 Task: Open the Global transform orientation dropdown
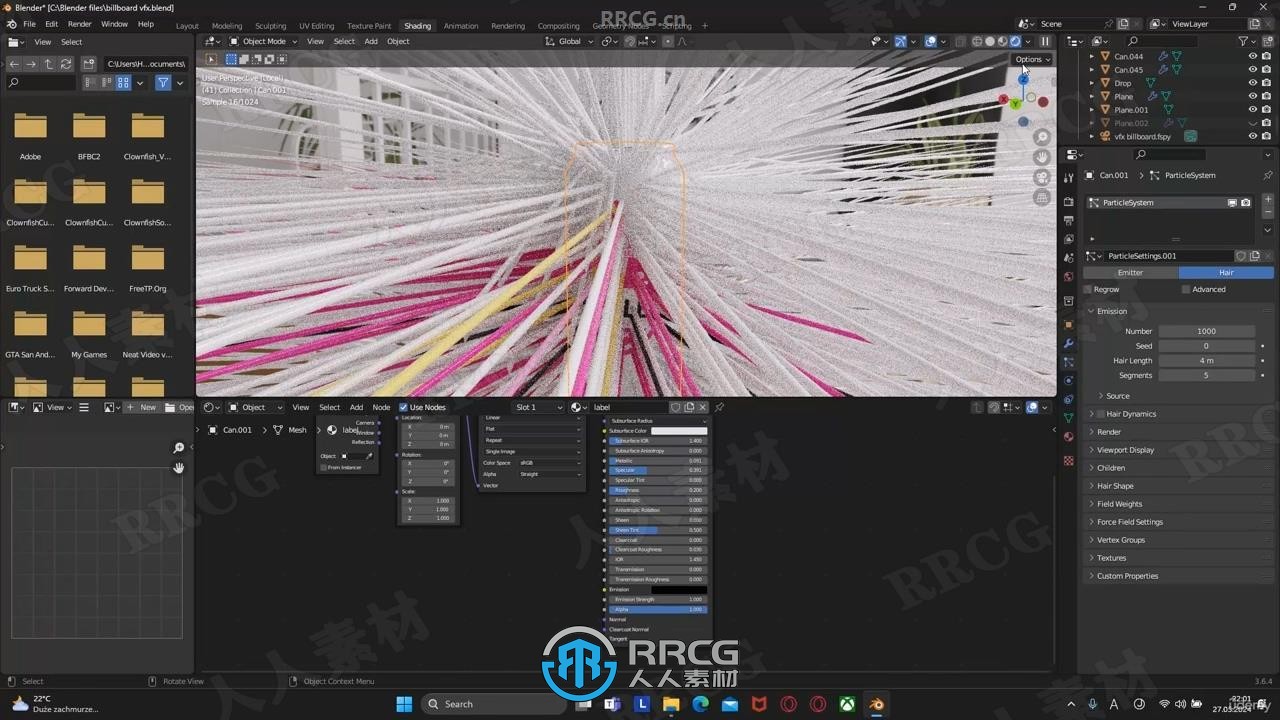point(570,42)
